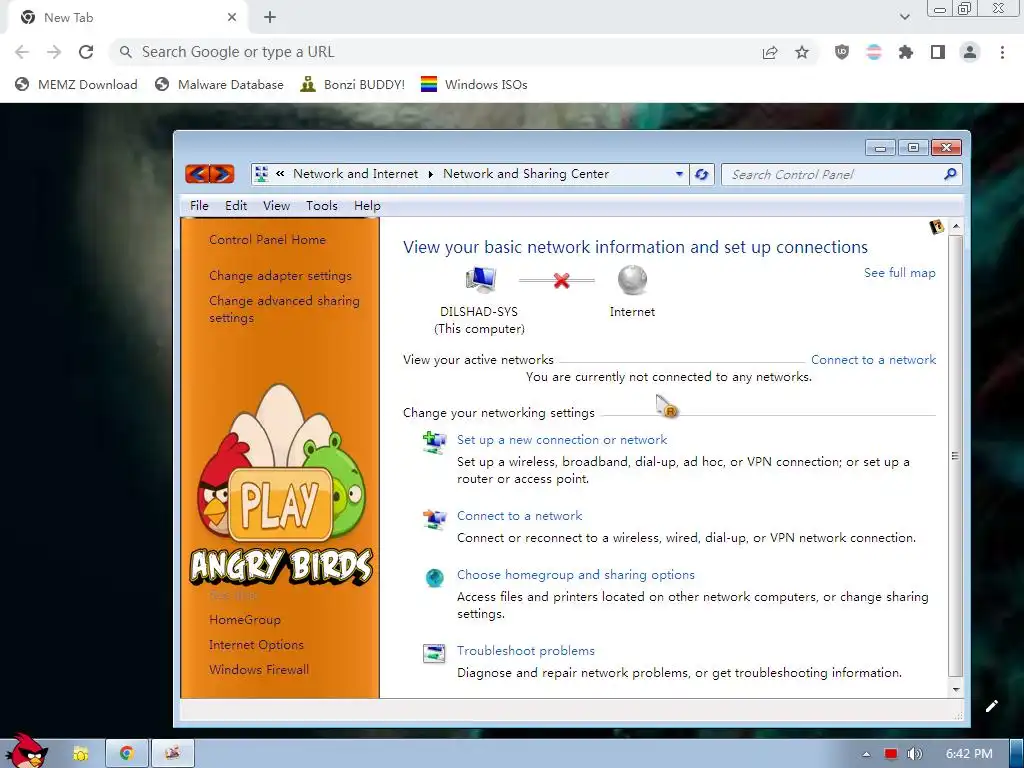Click the search magnifier in Search Control Panel
This screenshot has width=1024, height=768.
(950, 174)
